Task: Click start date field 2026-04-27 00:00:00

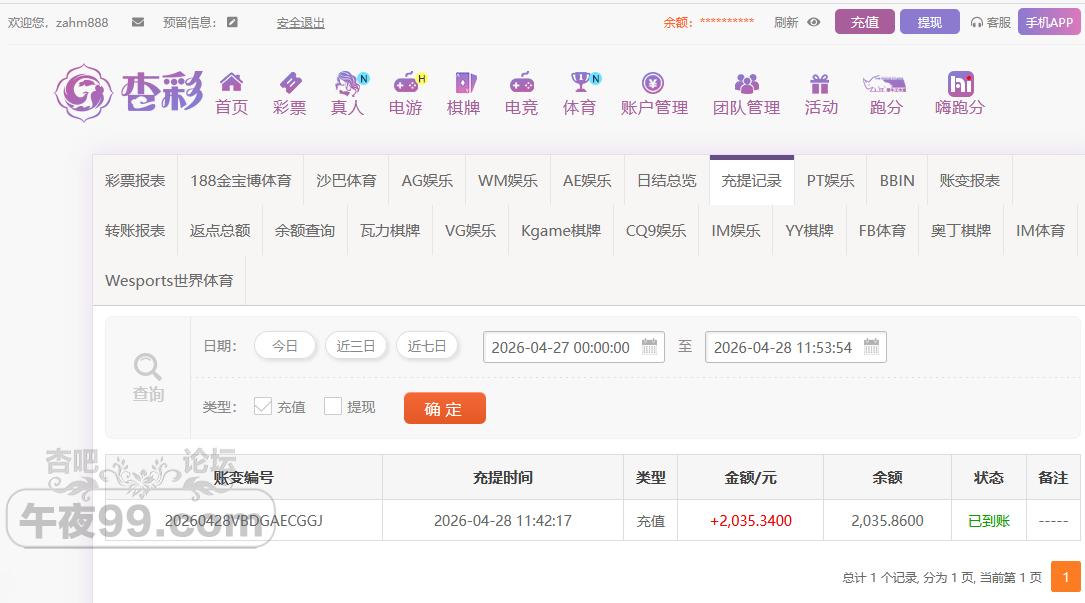Action: tap(574, 347)
